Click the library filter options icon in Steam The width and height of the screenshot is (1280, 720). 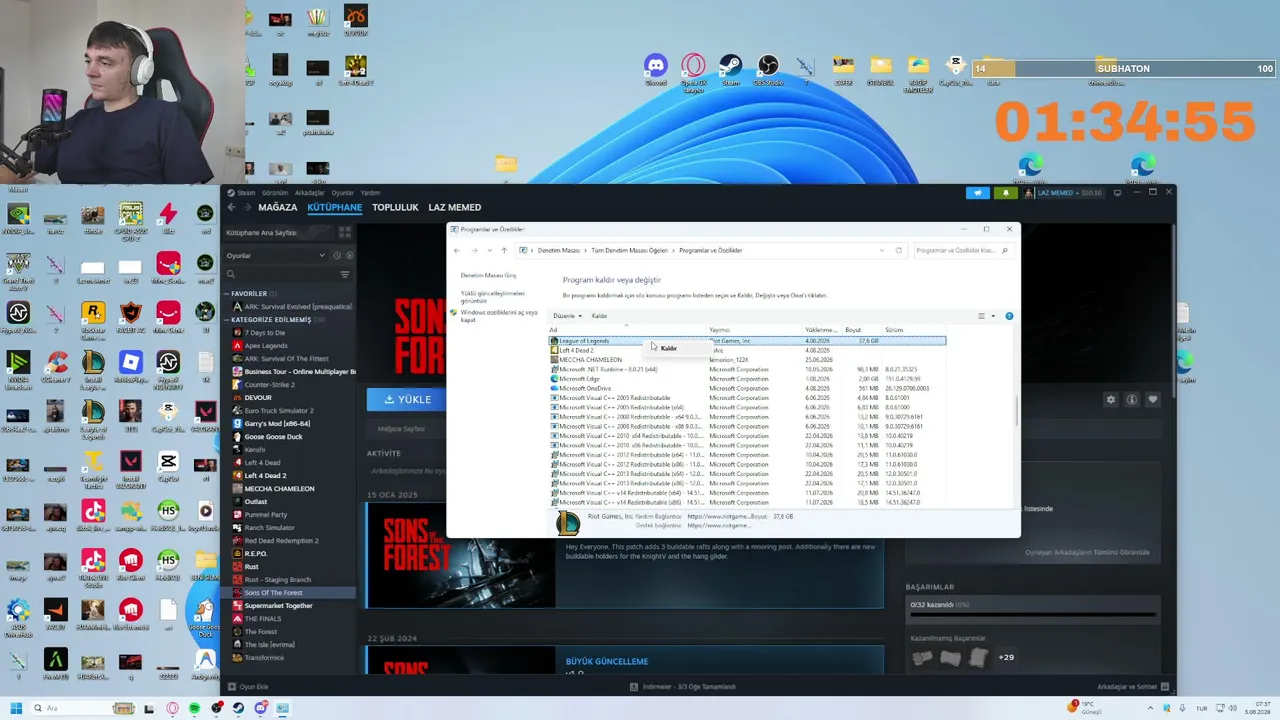345,274
